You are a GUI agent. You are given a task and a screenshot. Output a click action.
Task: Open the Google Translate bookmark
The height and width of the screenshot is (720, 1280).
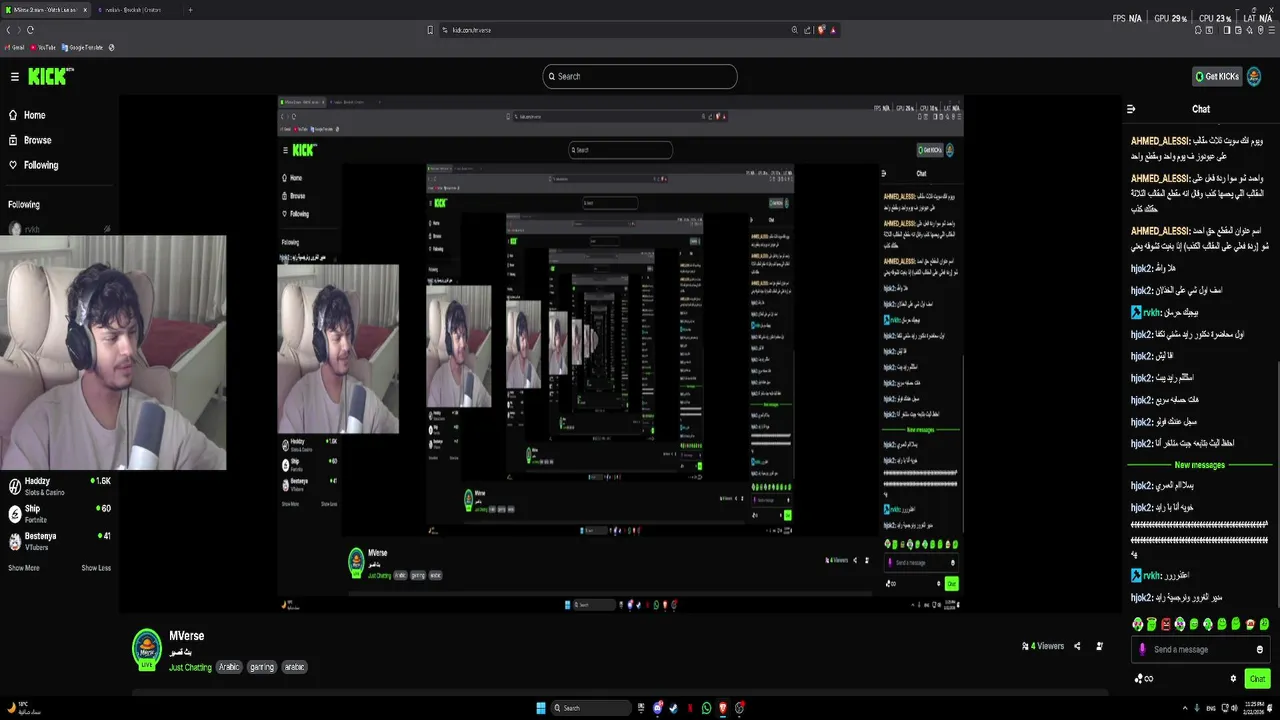(83, 47)
